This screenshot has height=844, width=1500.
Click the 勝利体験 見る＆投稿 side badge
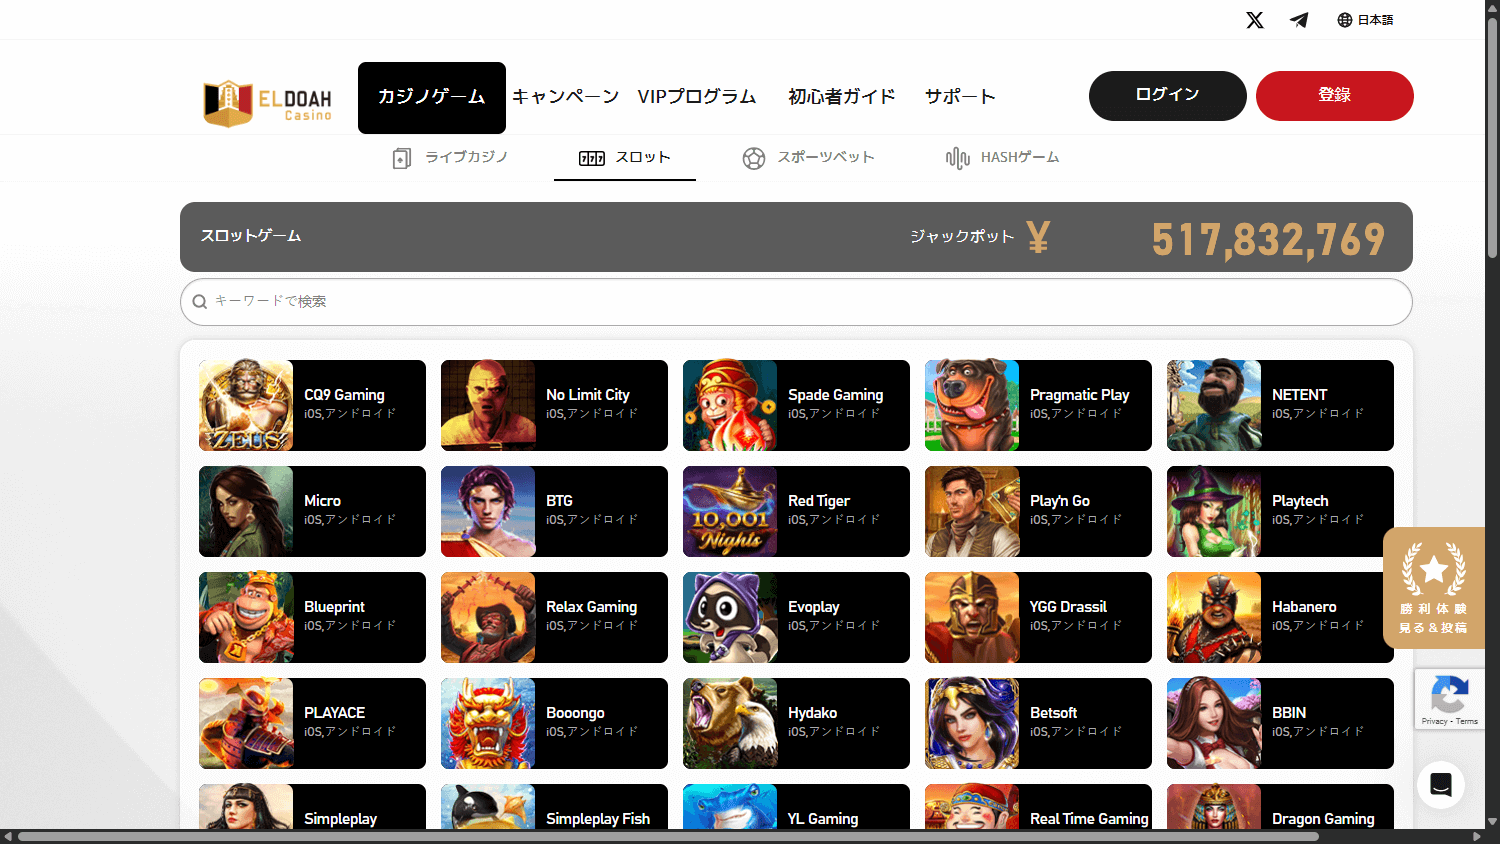pyautogui.click(x=1434, y=589)
